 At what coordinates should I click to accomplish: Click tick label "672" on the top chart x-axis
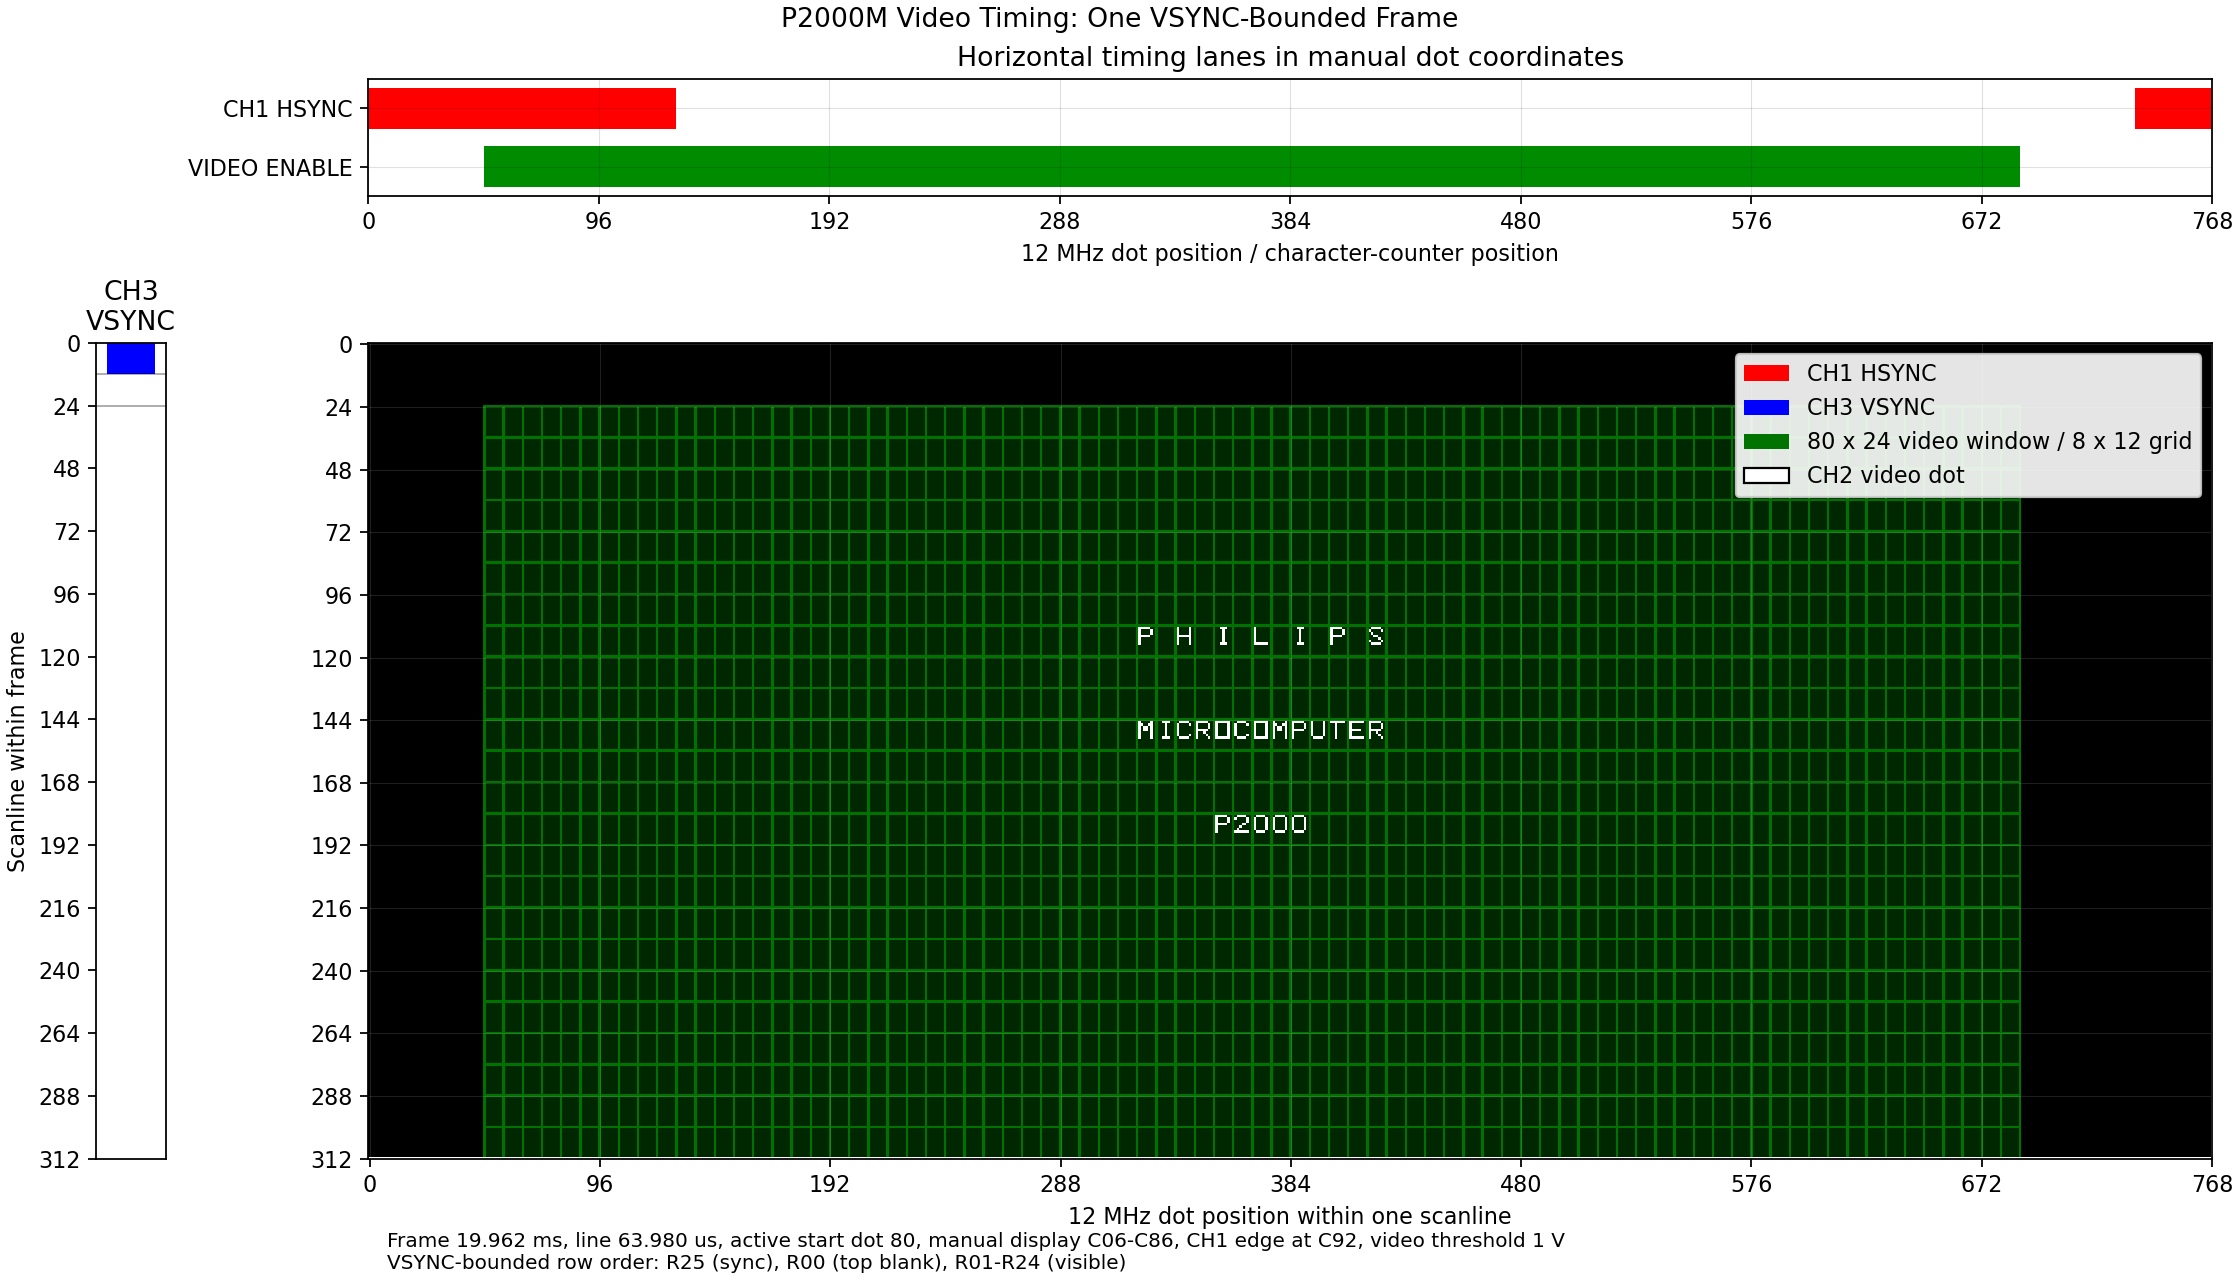coord(1981,221)
